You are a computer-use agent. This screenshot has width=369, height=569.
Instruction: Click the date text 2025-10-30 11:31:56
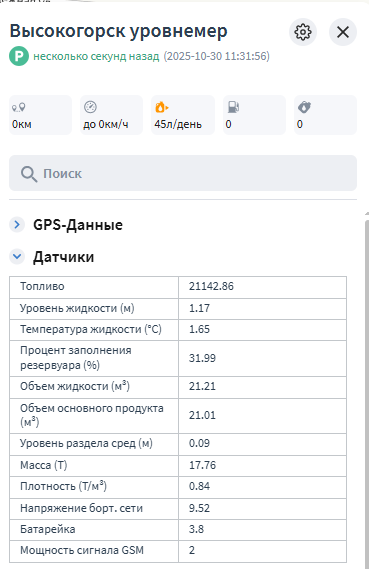(217, 56)
